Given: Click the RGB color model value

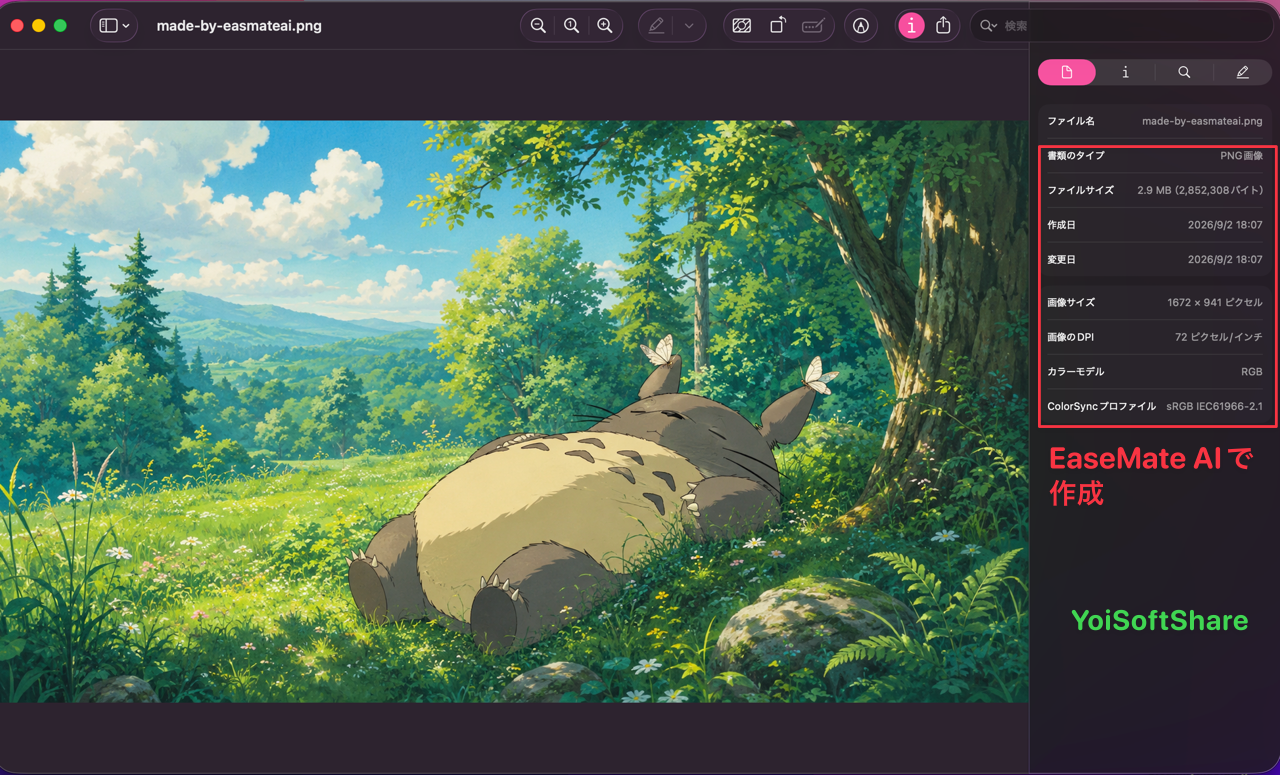Looking at the screenshot, I should pyautogui.click(x=1252, y=372).
